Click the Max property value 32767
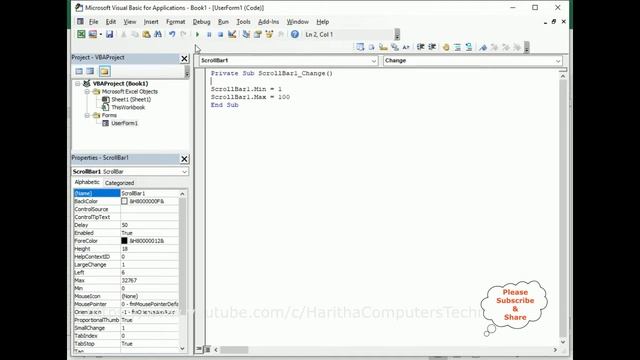This screenshot has height=360, width=640. tap(149, 280)
